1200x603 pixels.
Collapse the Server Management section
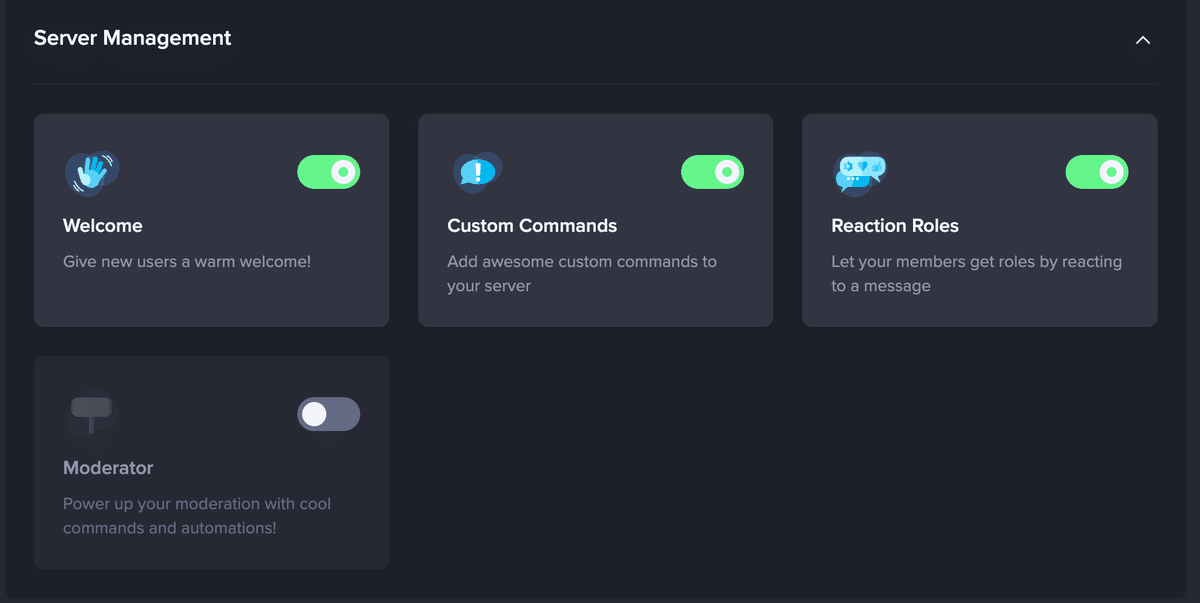[x=1143, y=40]
